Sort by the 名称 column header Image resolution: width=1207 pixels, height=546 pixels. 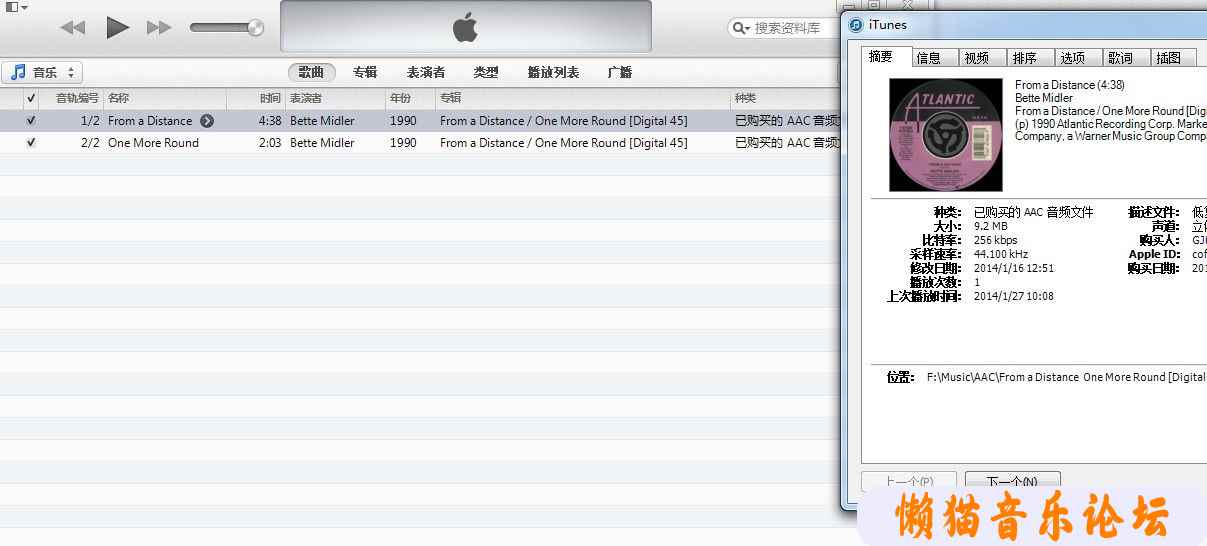(x=165, y=98)
